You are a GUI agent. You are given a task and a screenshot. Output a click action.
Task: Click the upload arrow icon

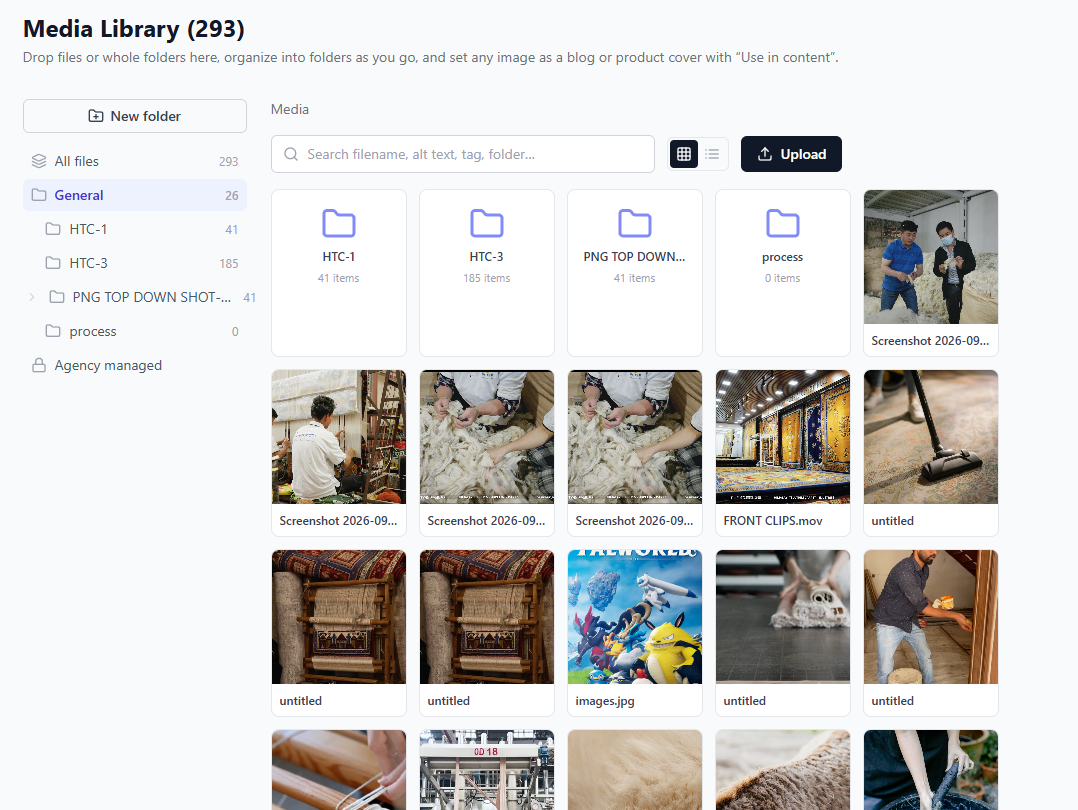tap(764, 154)
